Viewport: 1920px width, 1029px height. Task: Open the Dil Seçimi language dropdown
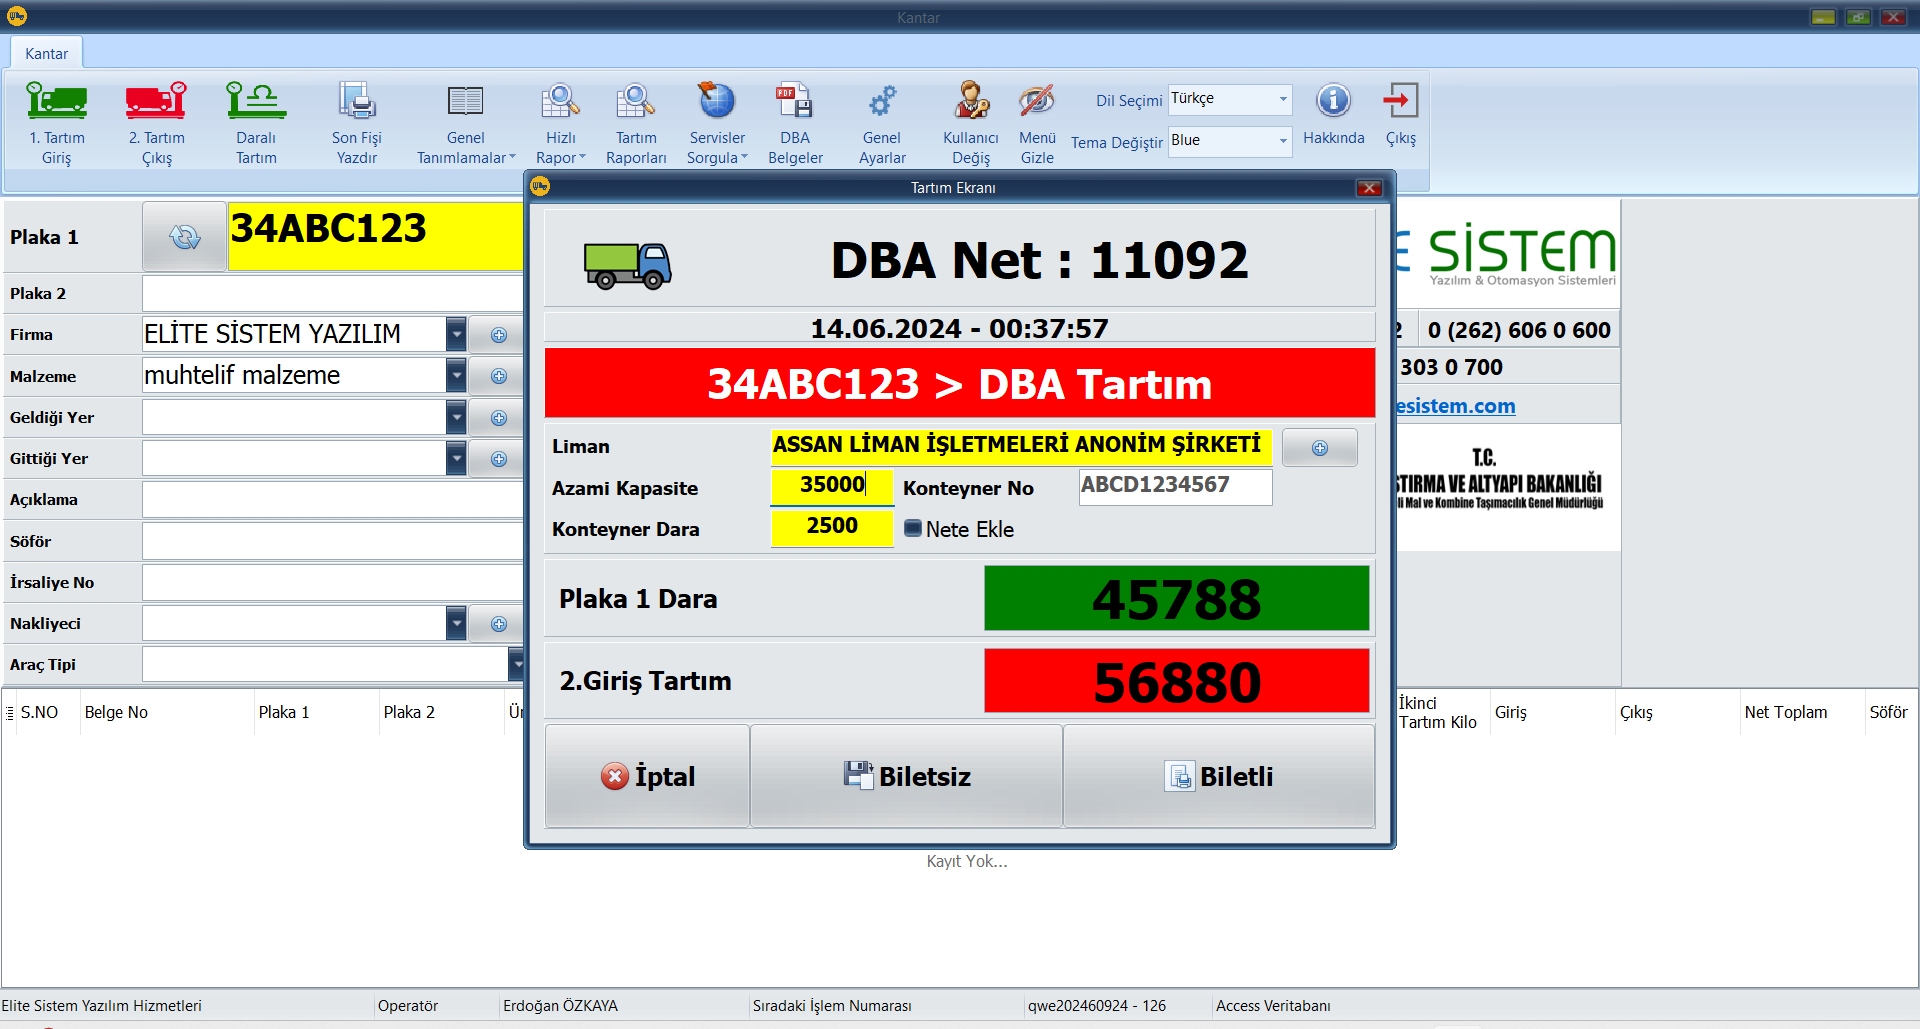point(1284,99)
